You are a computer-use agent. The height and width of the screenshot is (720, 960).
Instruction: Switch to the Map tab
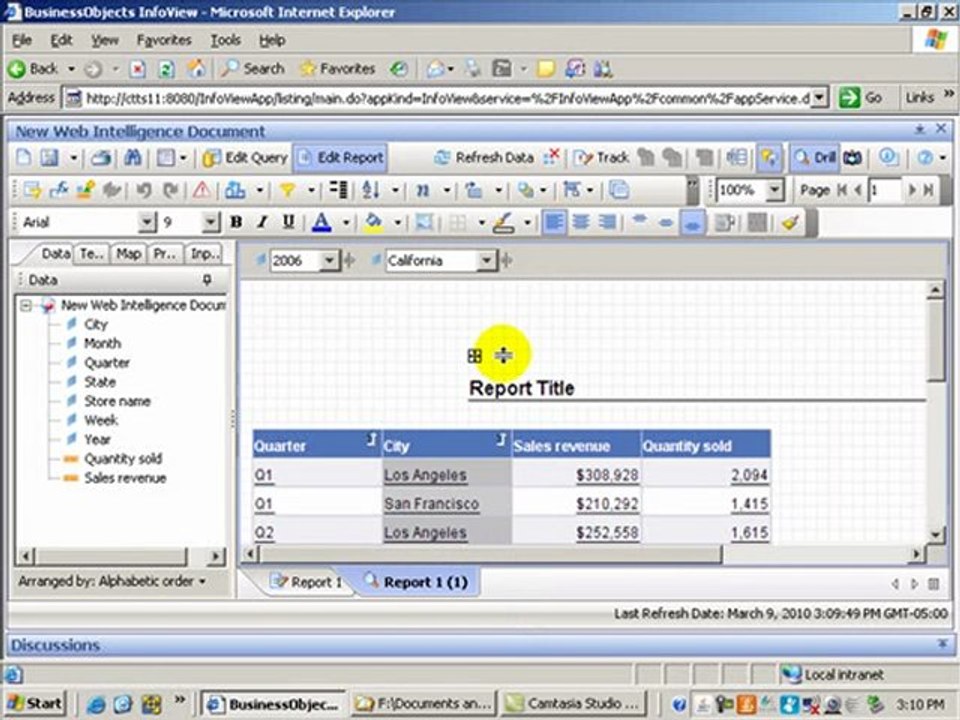(x=129, y=253)
